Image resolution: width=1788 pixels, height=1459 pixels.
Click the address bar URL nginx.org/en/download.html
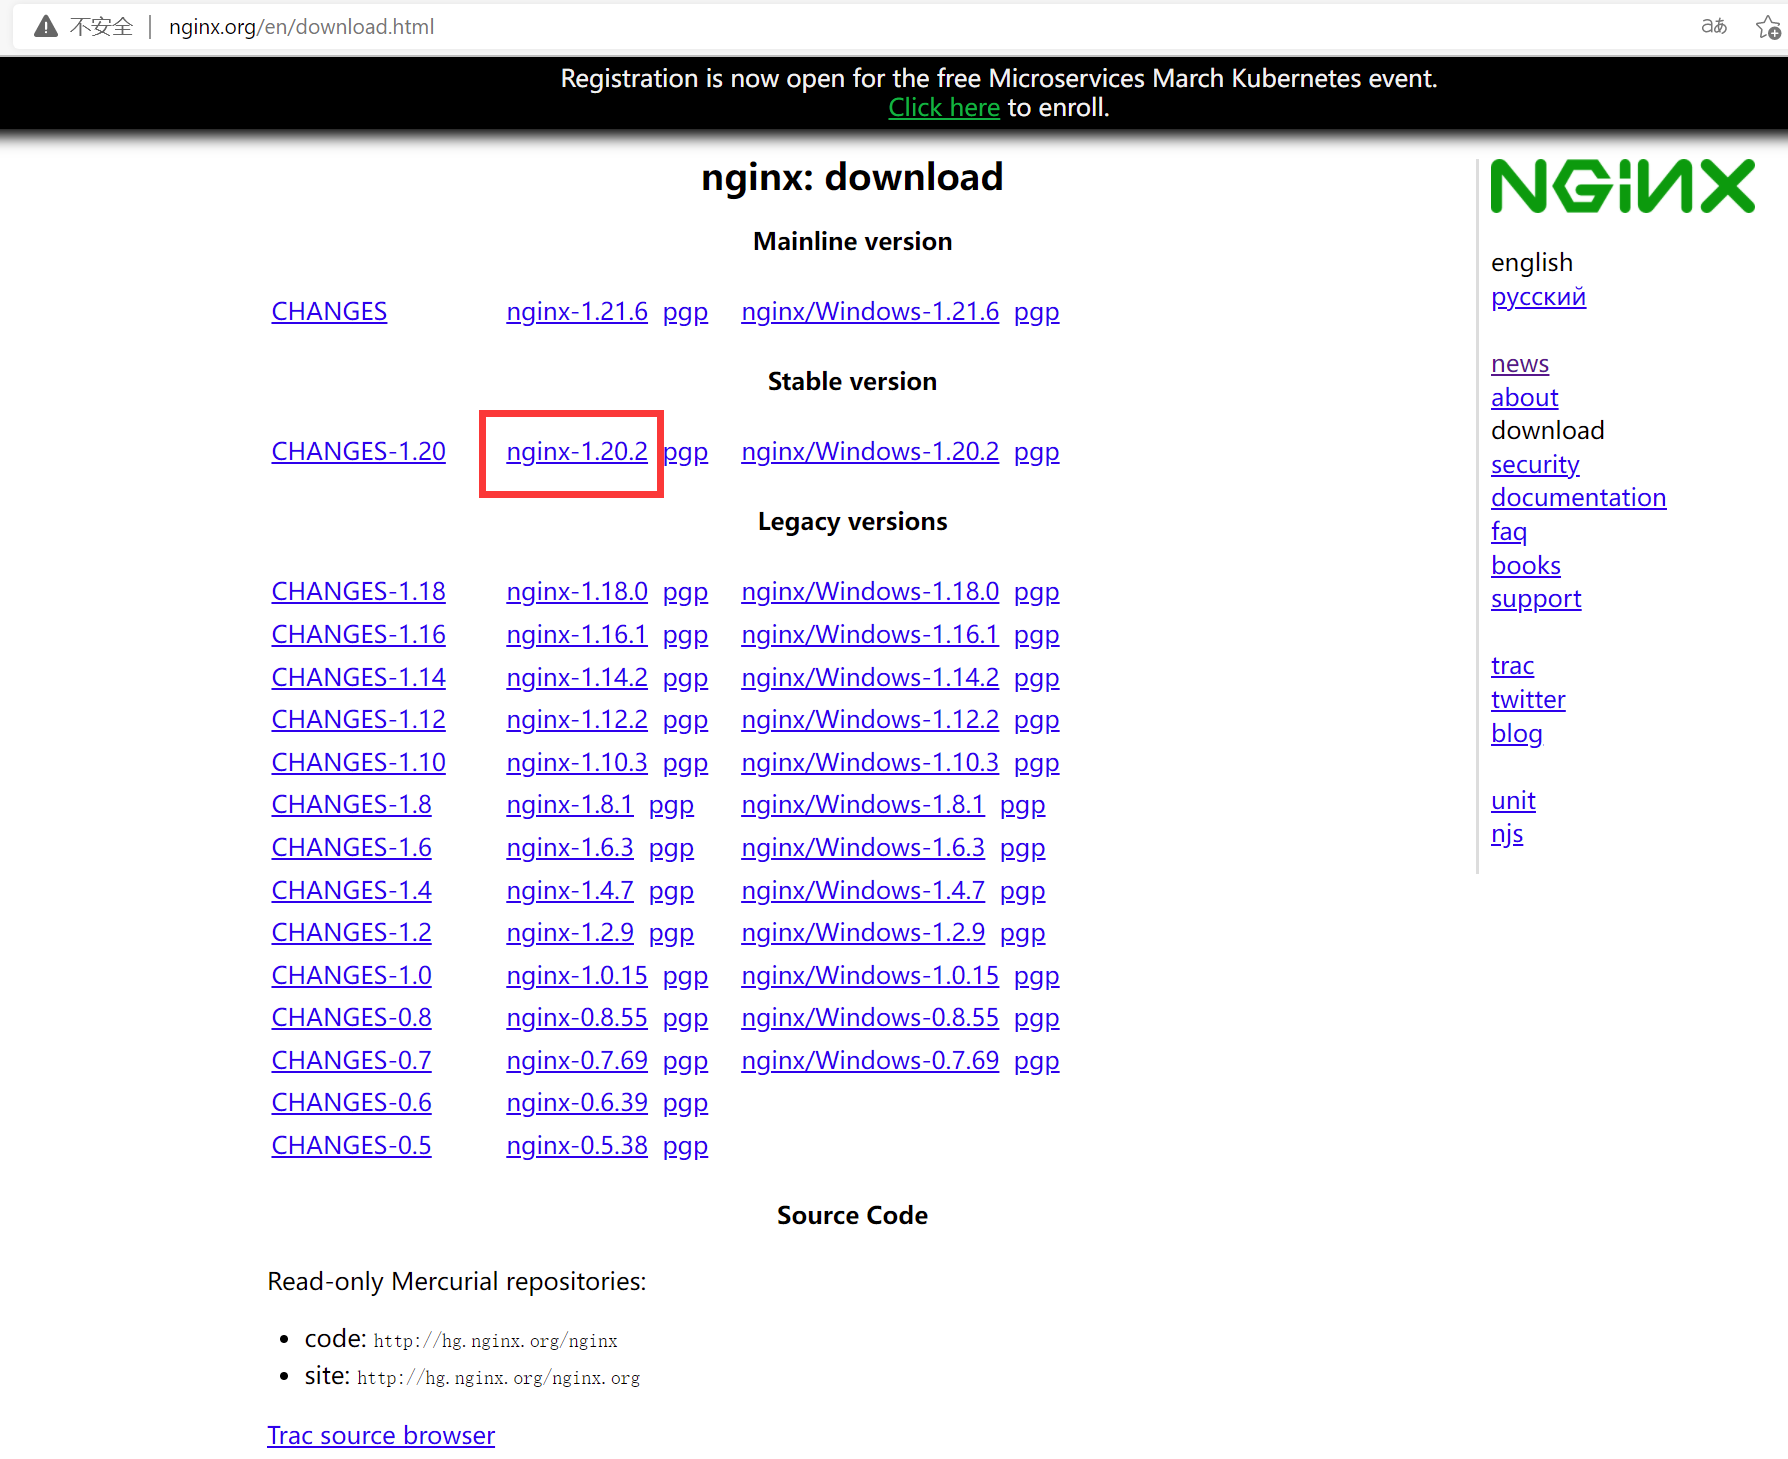301,27
